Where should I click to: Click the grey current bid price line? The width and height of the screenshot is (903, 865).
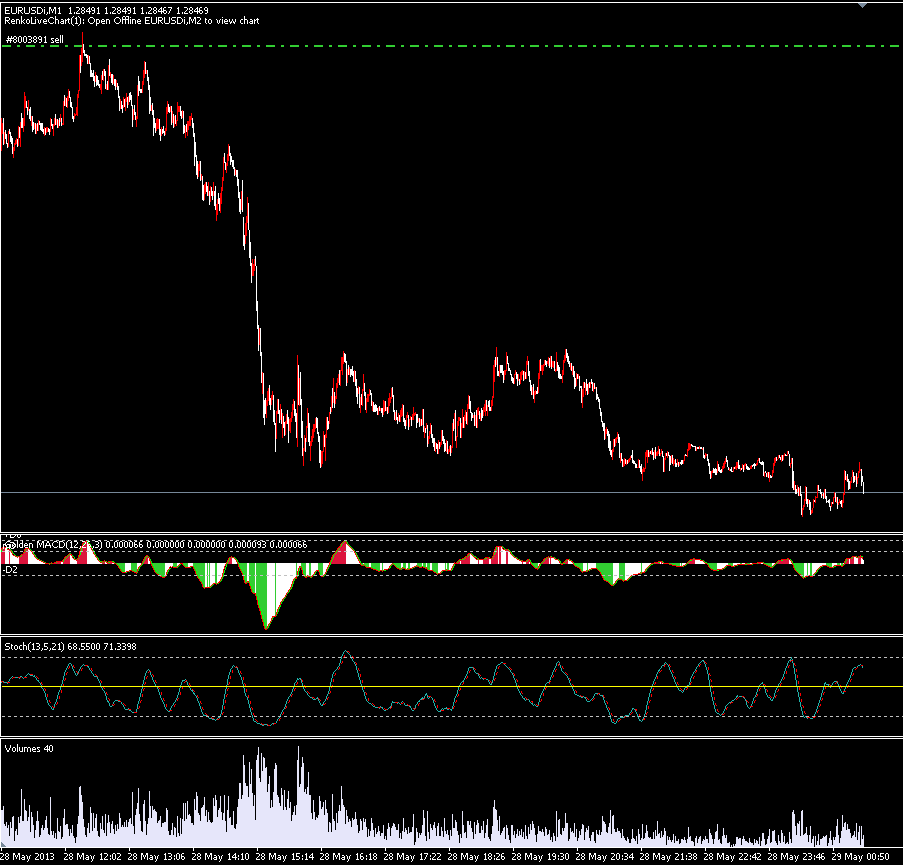click(x=452, y=492)
